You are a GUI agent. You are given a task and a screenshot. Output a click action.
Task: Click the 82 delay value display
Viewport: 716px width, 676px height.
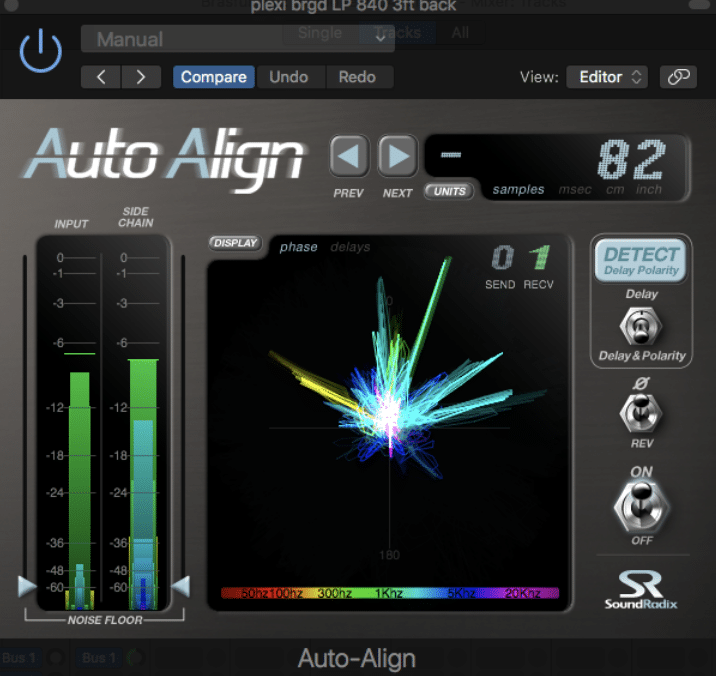tap(632, 160)
